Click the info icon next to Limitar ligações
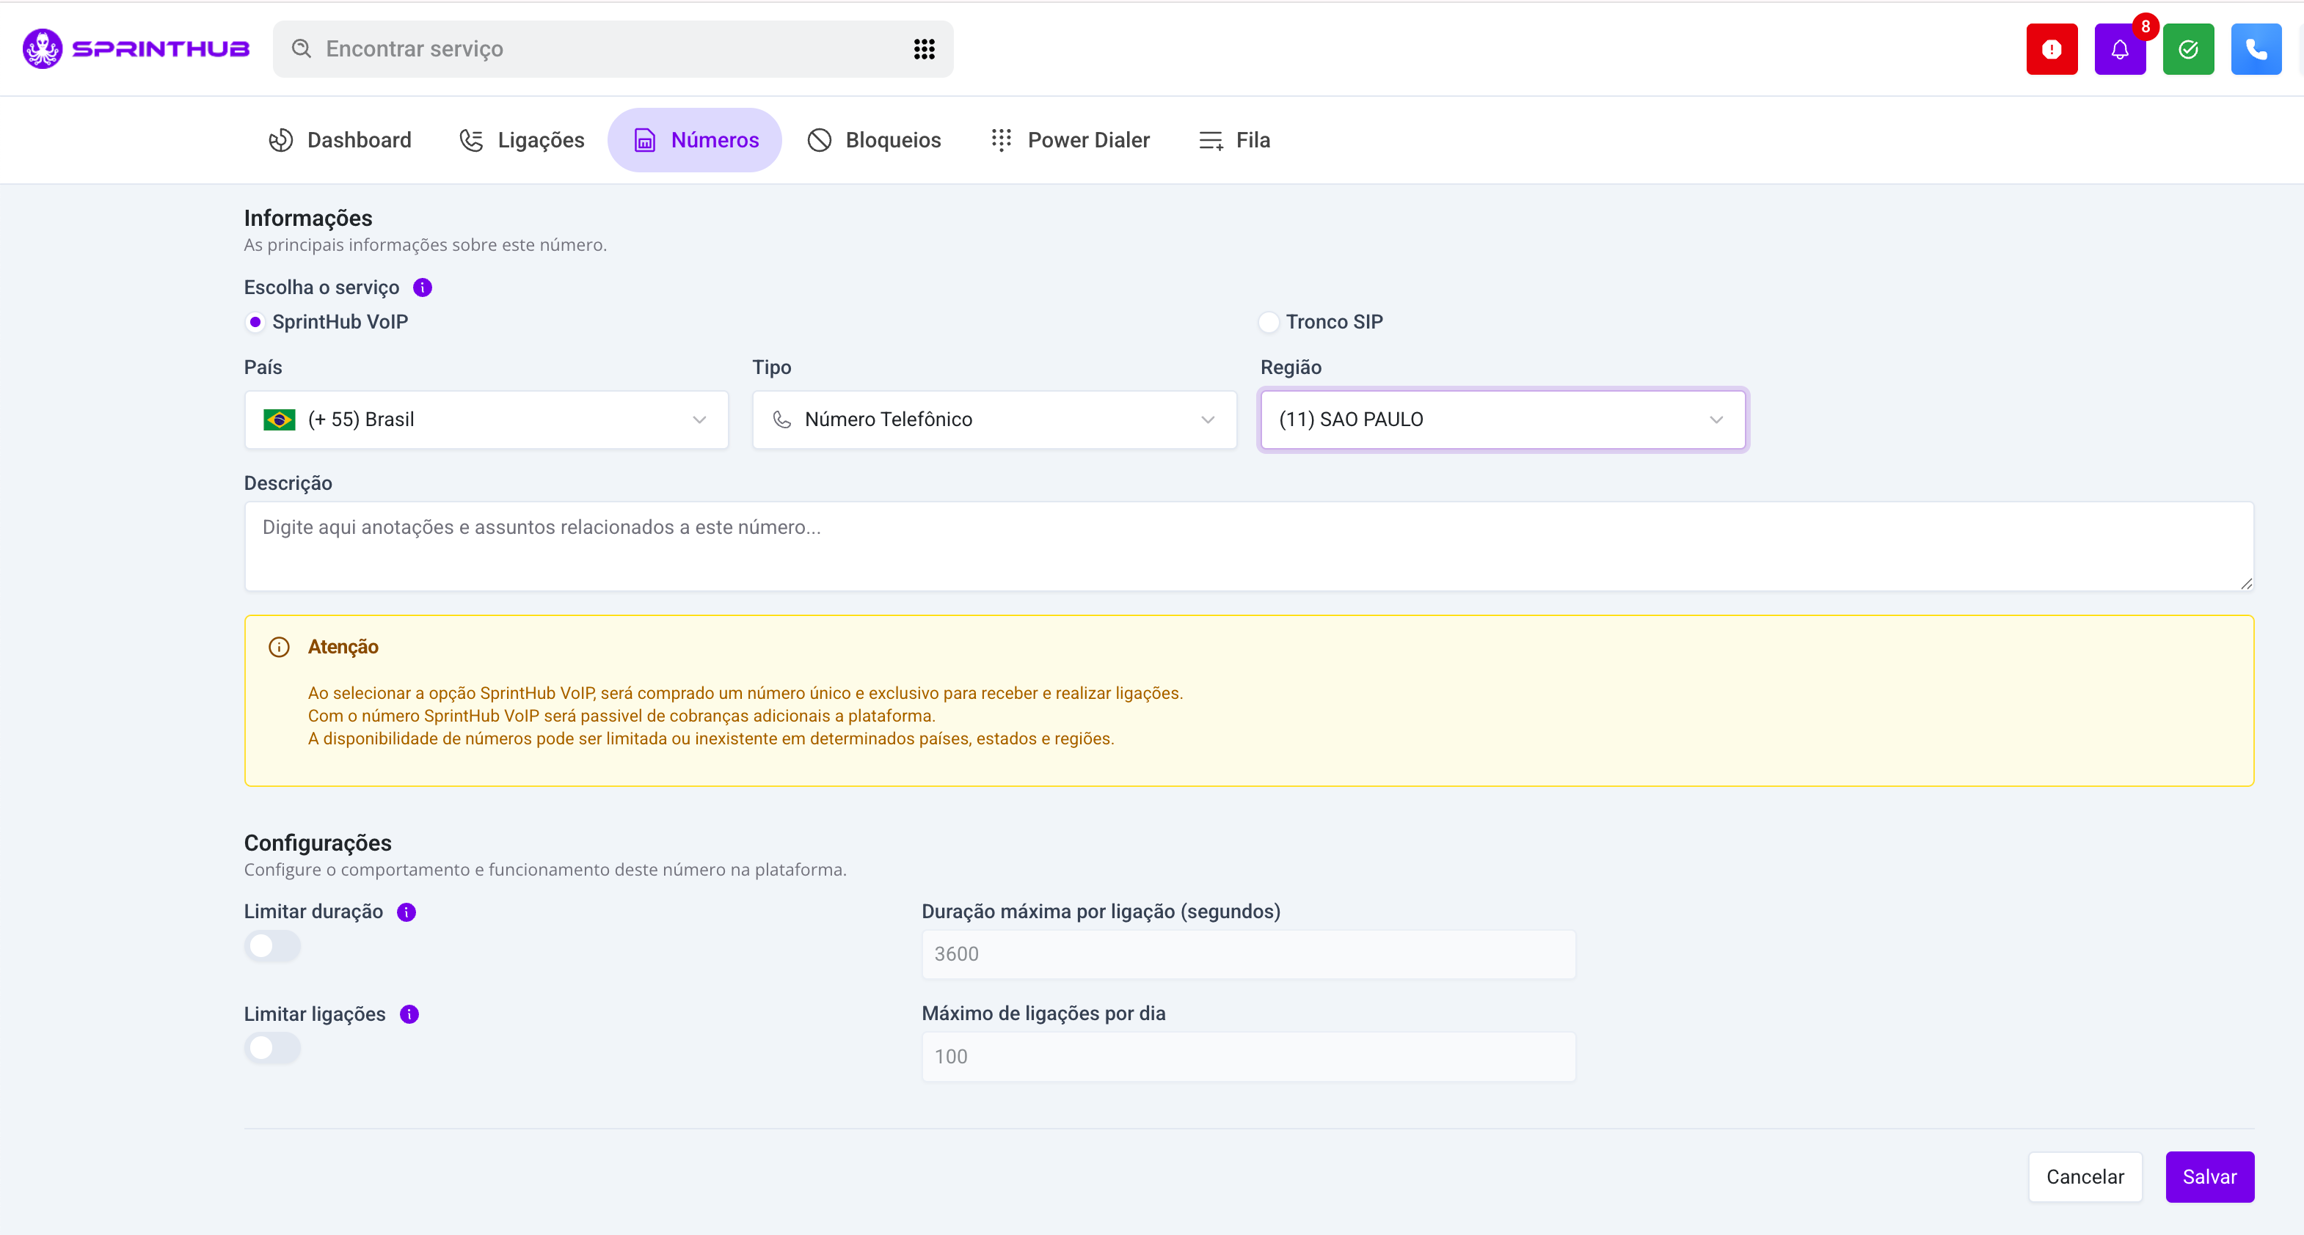 pyautogui.click(x=409, y=1014)
